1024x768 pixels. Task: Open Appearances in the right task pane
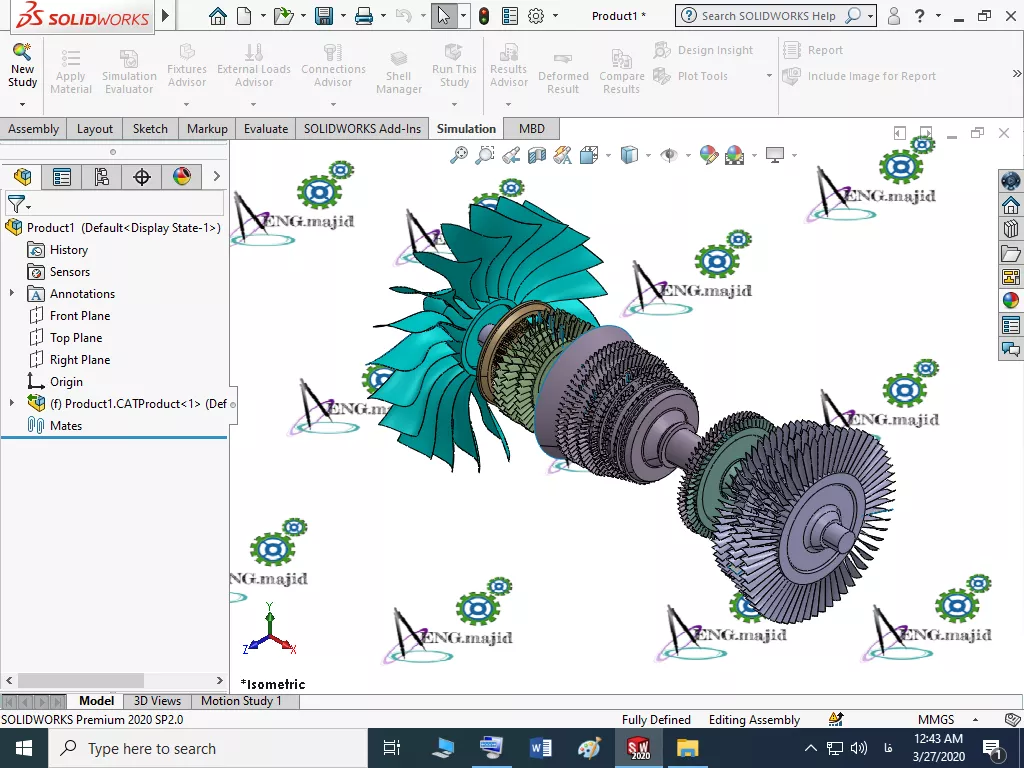click(x=1010, y=300)
